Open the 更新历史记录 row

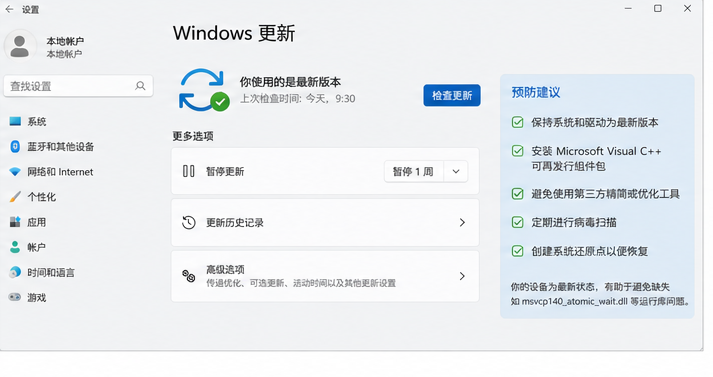325,222
